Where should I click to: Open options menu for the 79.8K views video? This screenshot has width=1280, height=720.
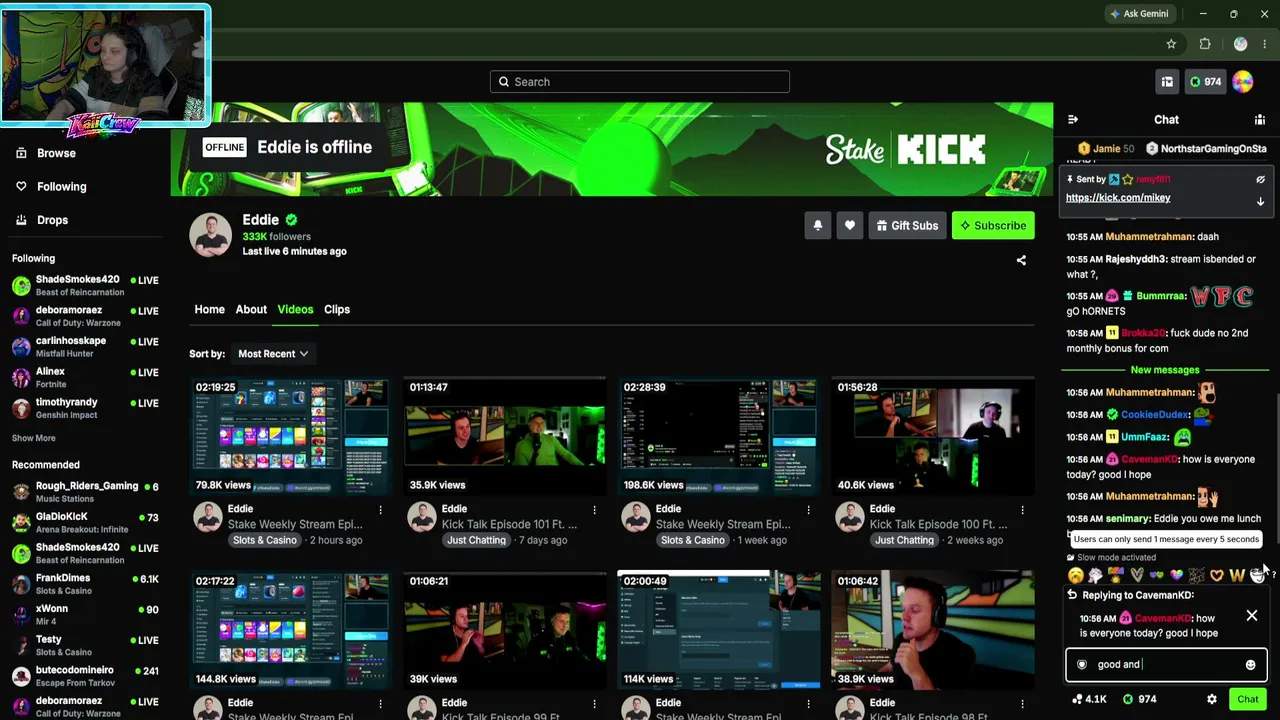[380, 510]
